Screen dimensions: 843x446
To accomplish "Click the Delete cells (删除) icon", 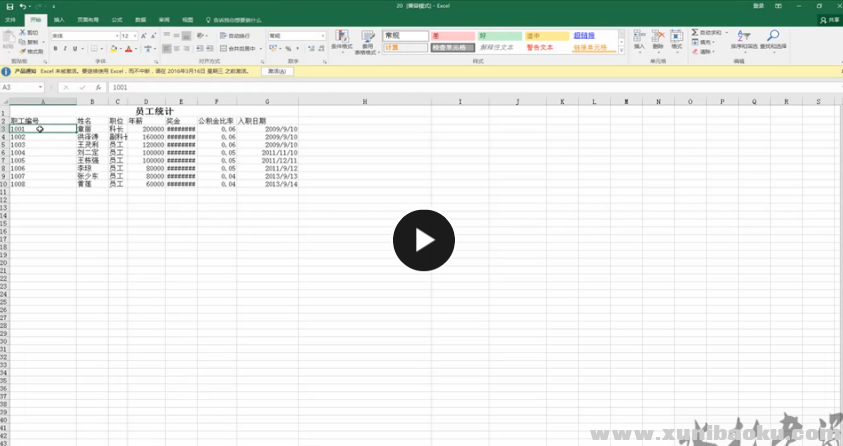I will (657, 39).
